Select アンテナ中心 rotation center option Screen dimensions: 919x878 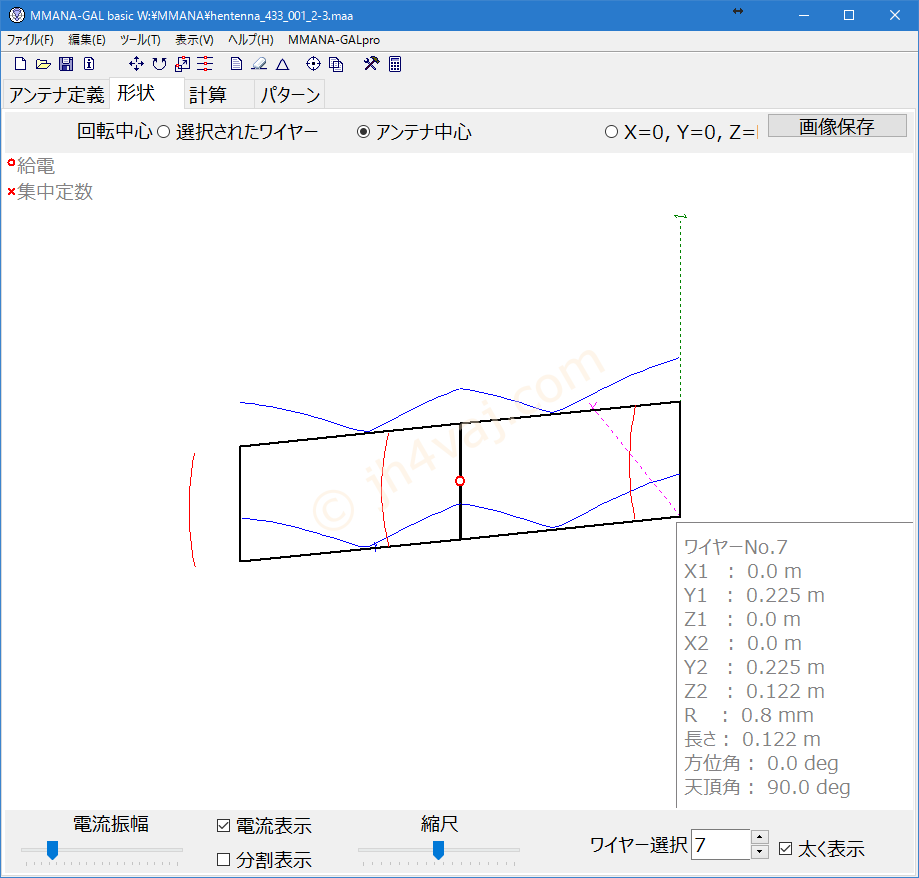point(414,132)
